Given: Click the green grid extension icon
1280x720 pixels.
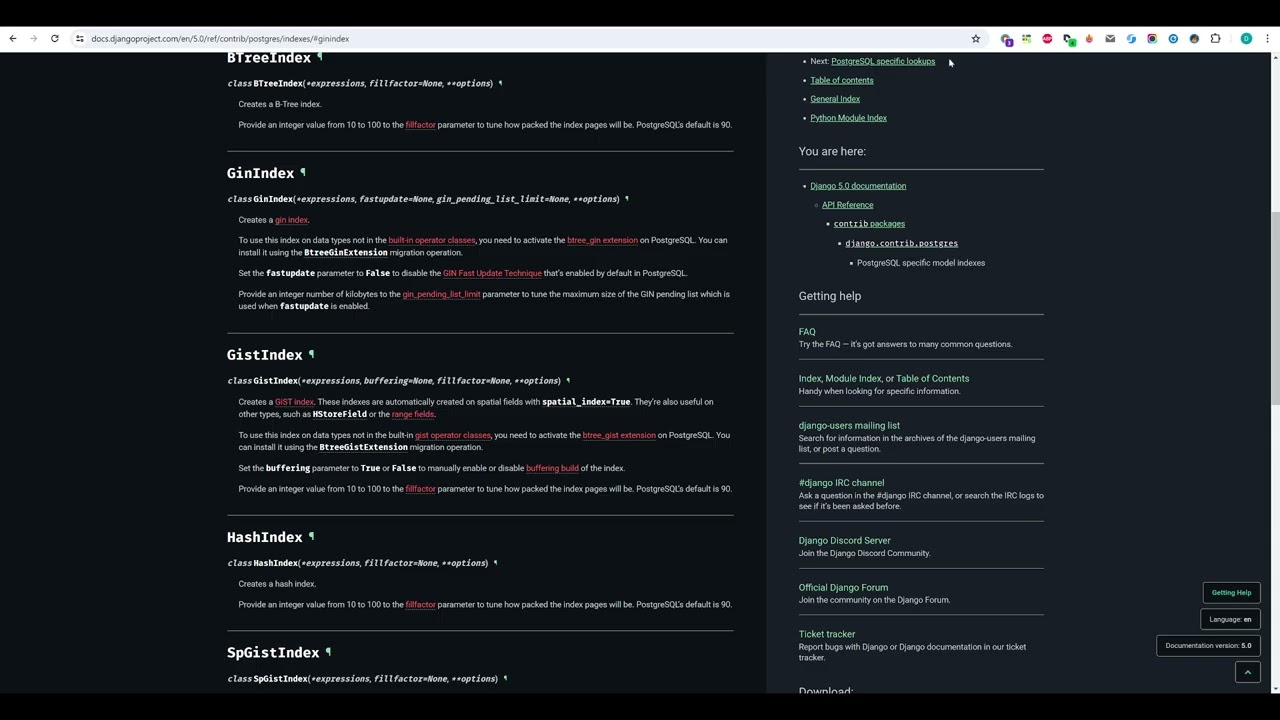Looking at the screenshot, I should click(1026, 39).
